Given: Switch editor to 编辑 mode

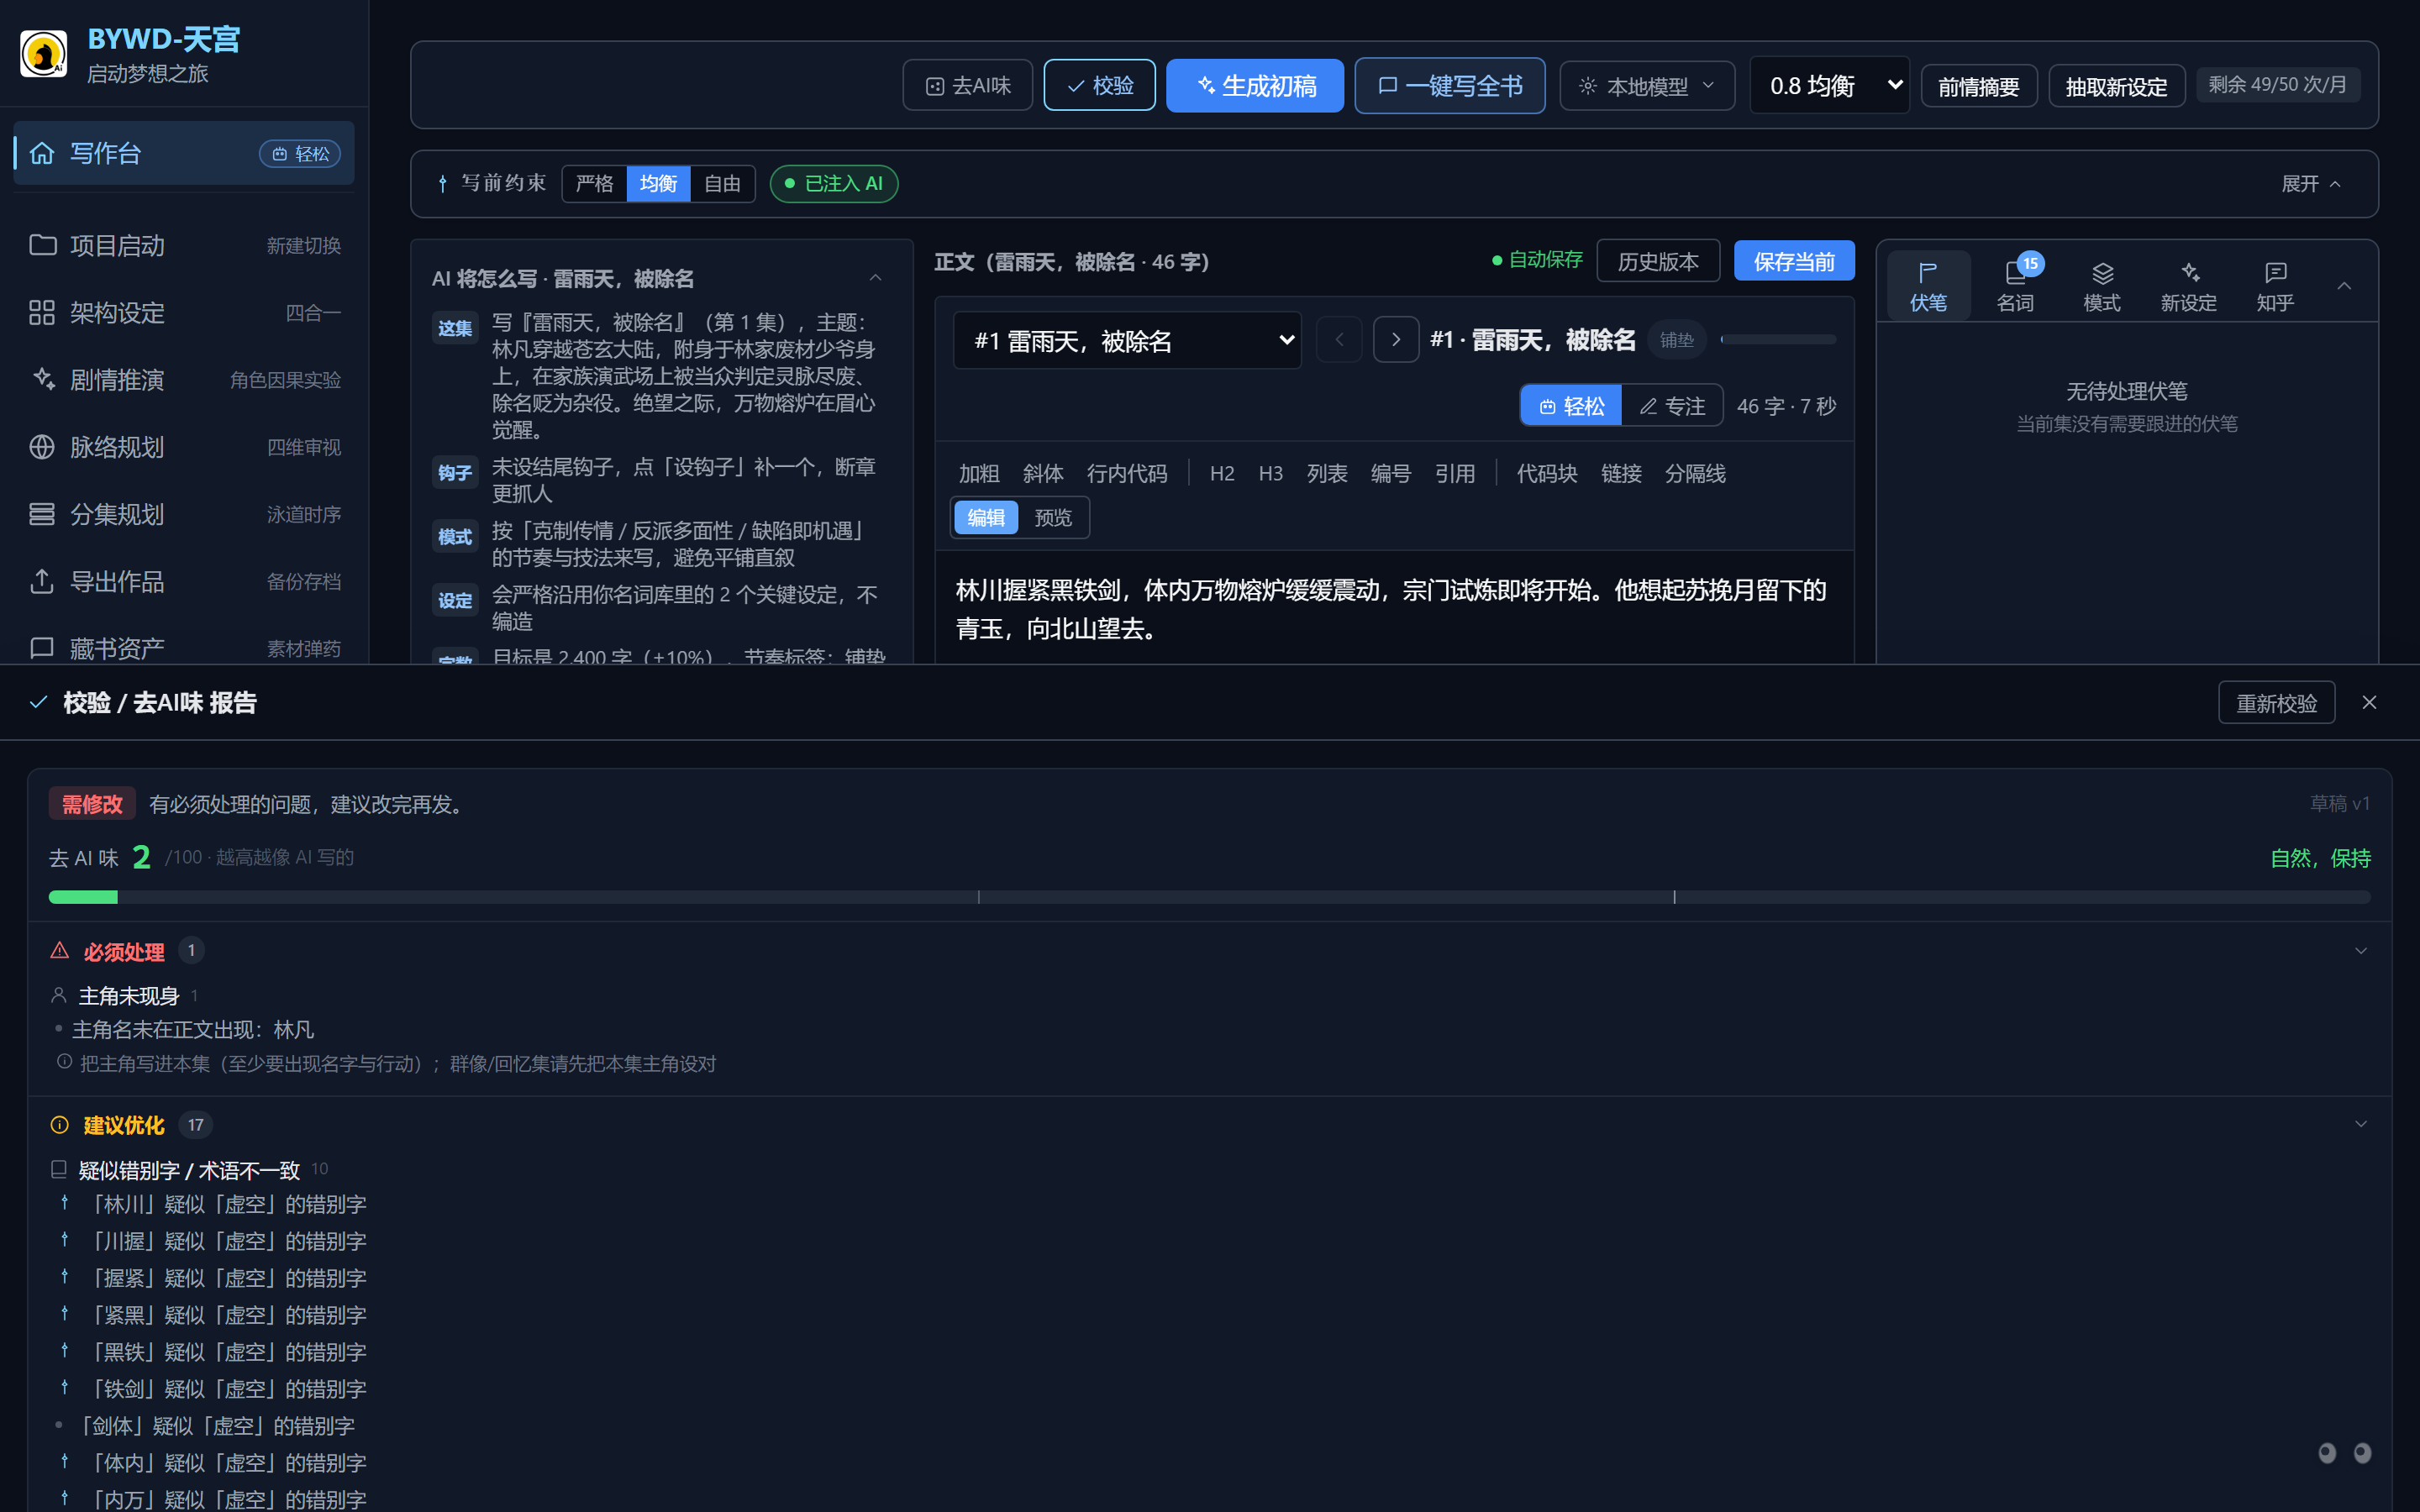Looking at the screenshot, I should pos(986,518).
